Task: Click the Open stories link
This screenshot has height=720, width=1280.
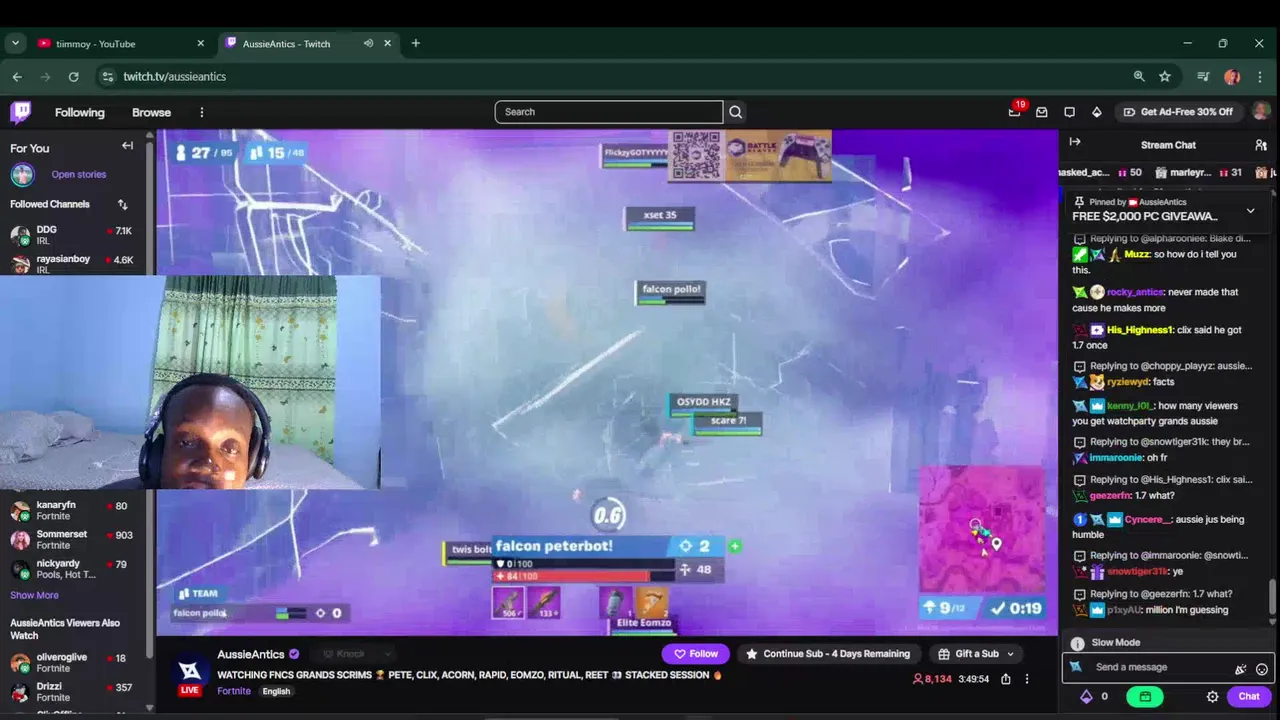Action: 79,174
